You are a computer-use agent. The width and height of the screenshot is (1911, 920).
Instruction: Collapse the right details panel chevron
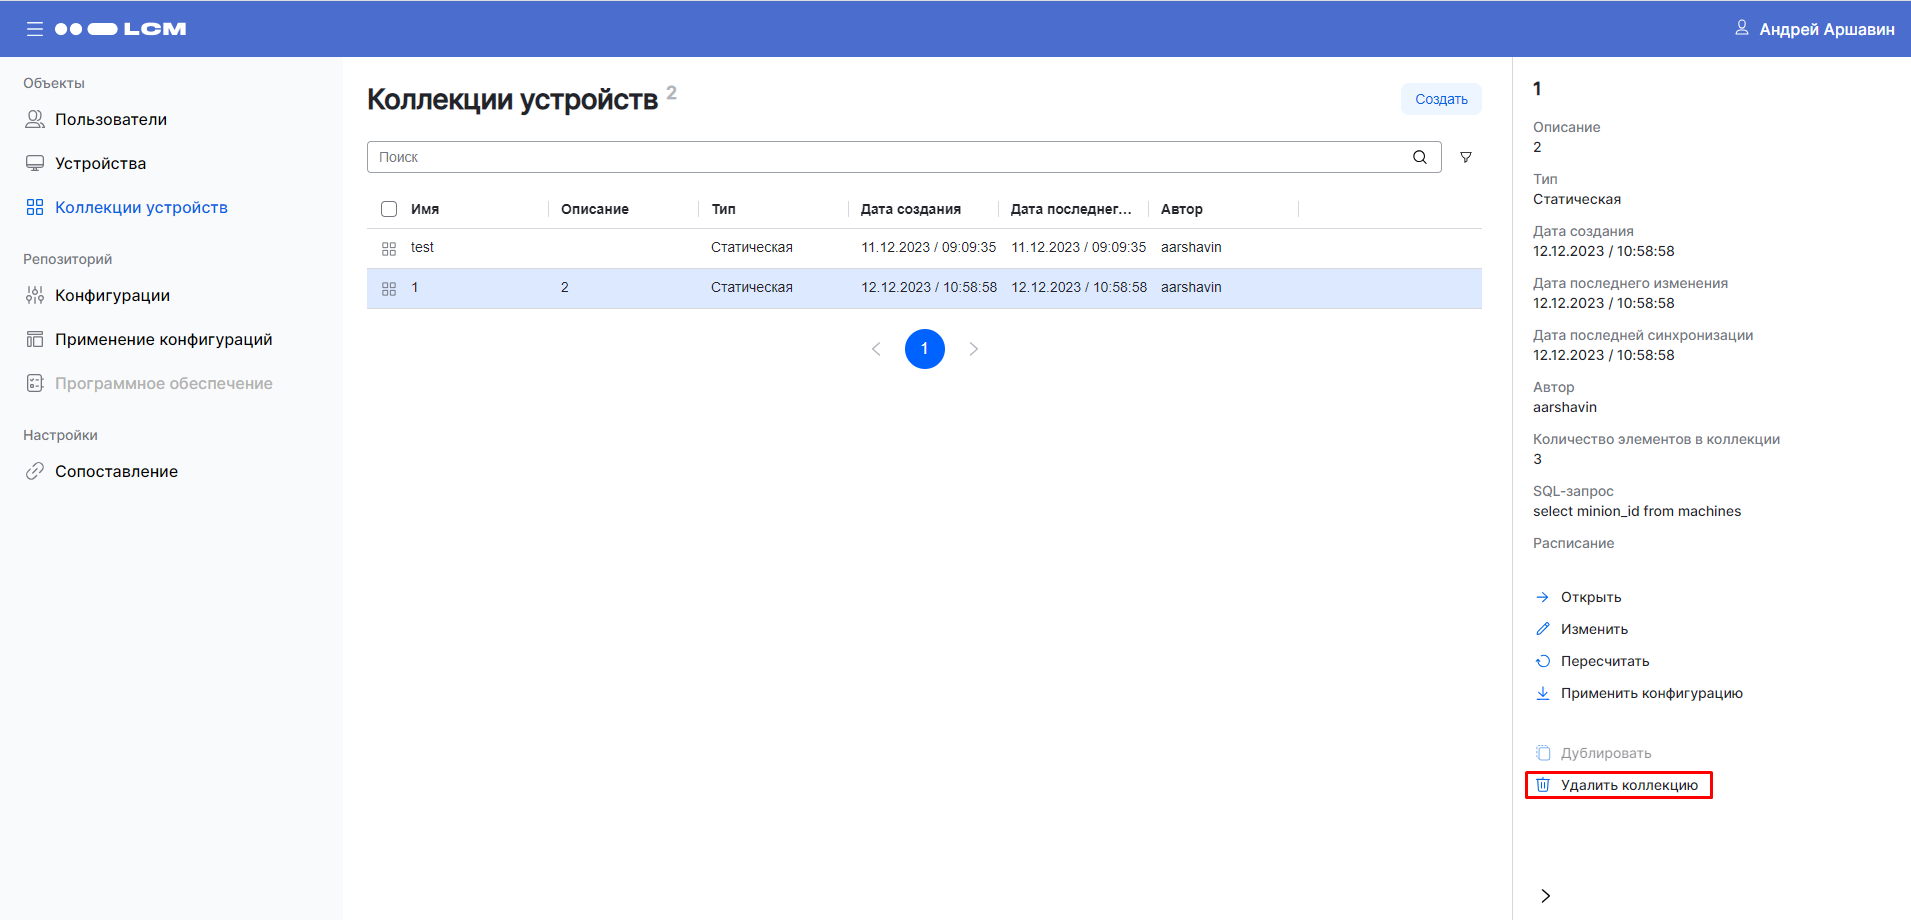coord(1545,896)
